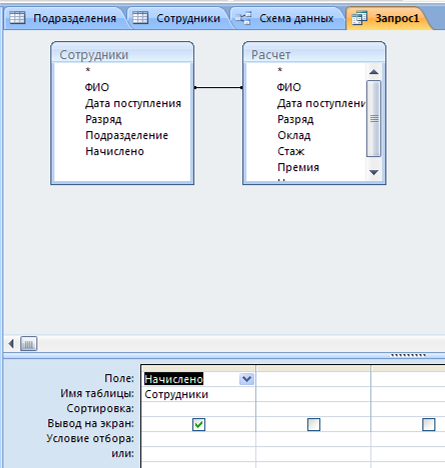Select Дата поступления in Сотрудники table
This screenshot has height=468, width=445.
(133, 103)
